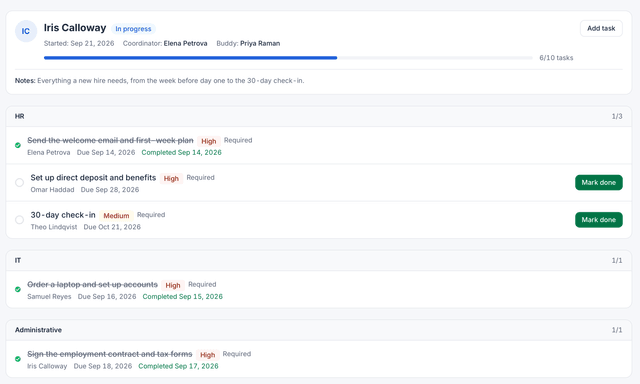Click assignee Samuel Reyes
Image resolution: width=640 pixels, height=384 pixels.
click(x=49, y=297)
